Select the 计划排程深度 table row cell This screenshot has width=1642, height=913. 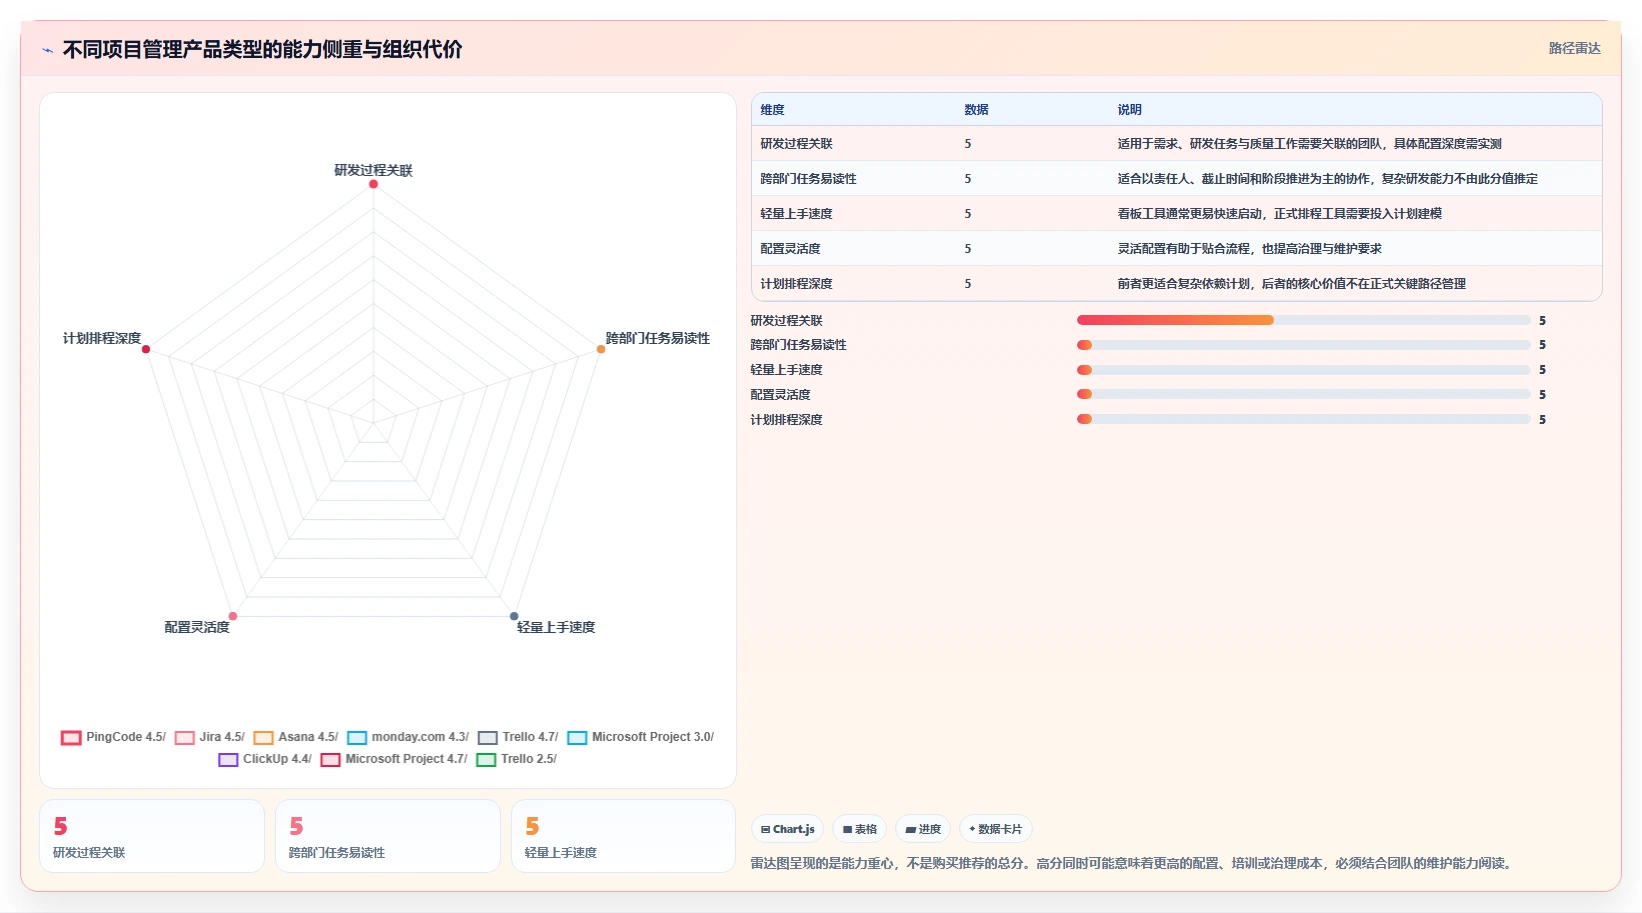click(x=796, y=284)
